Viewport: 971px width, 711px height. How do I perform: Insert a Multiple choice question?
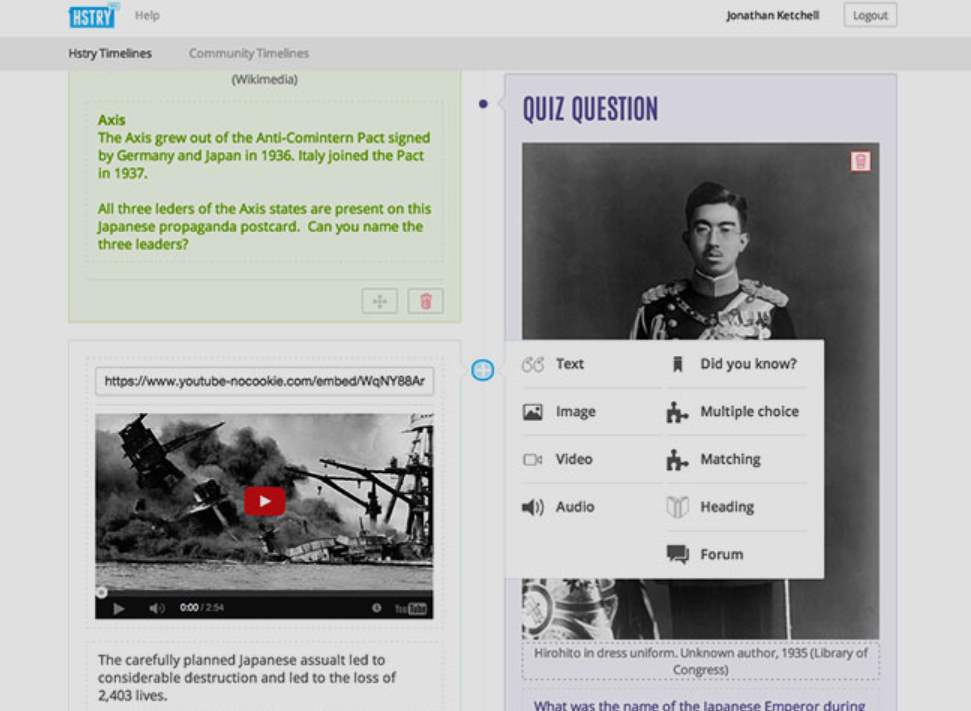(748, 412)
